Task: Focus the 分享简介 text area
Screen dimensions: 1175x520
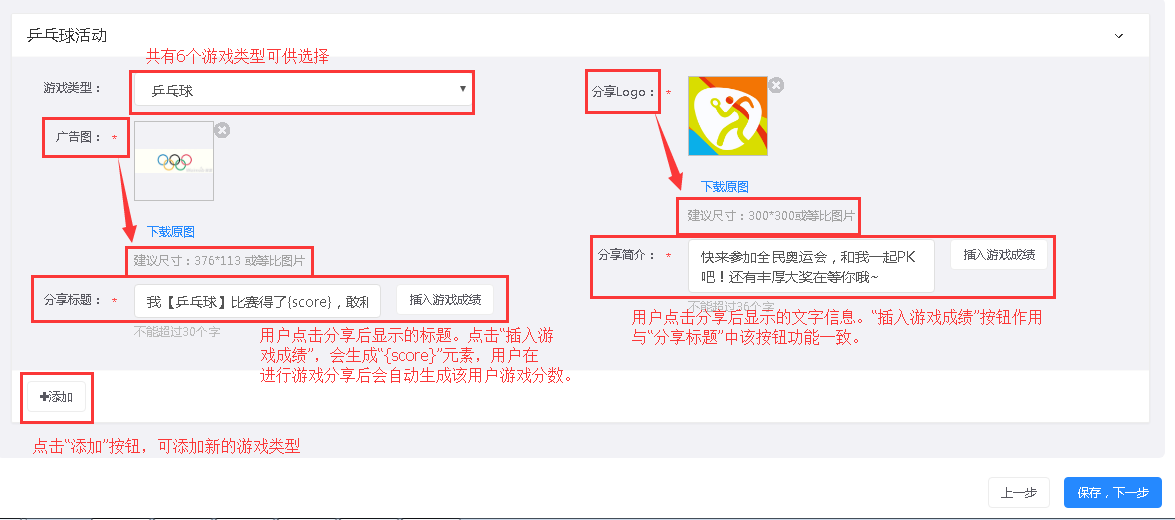Action: 812,266
